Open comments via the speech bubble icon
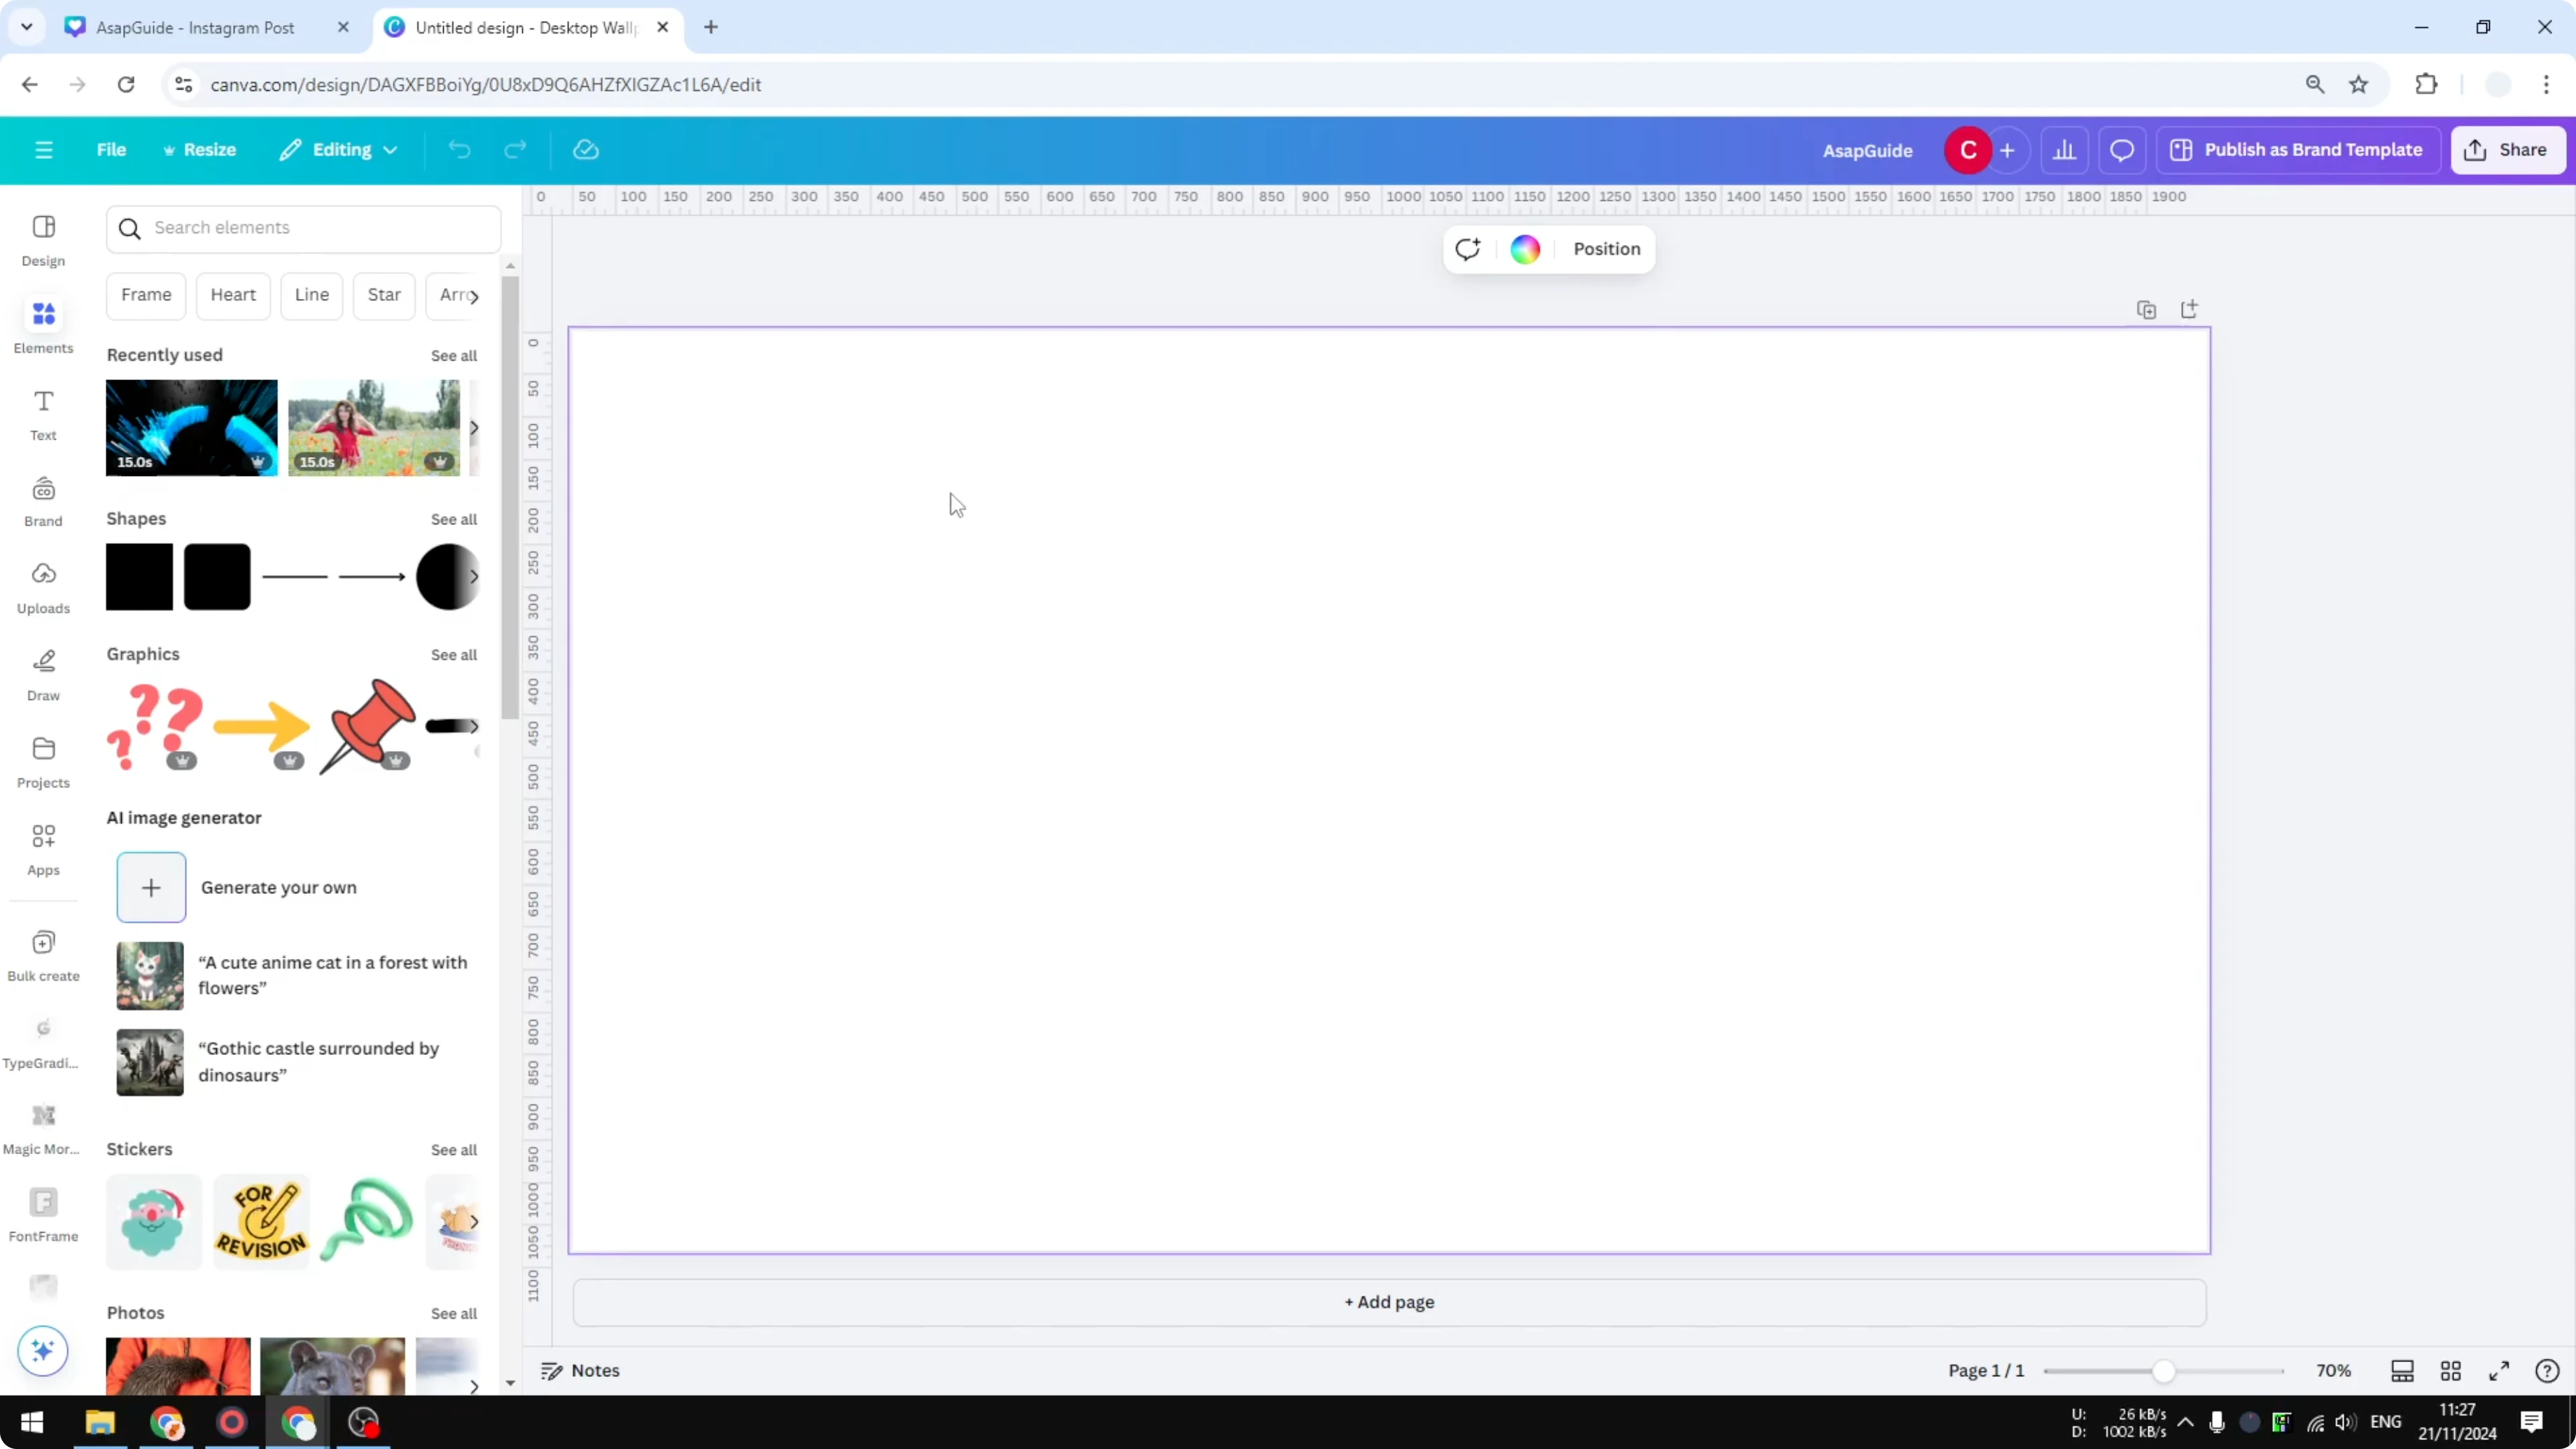Image resolution: width=2576 pixels, height=1449 pixels. click(2122, 150)
